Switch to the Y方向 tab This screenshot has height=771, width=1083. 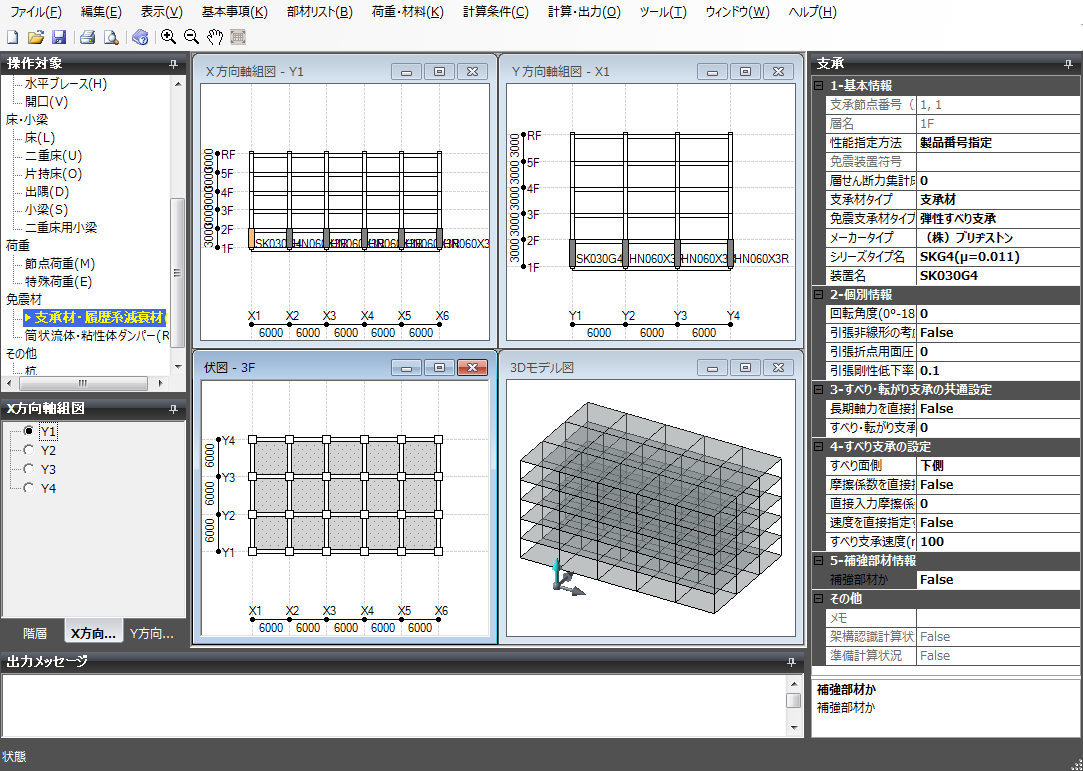pyautogui.click(x=152, y=634)
